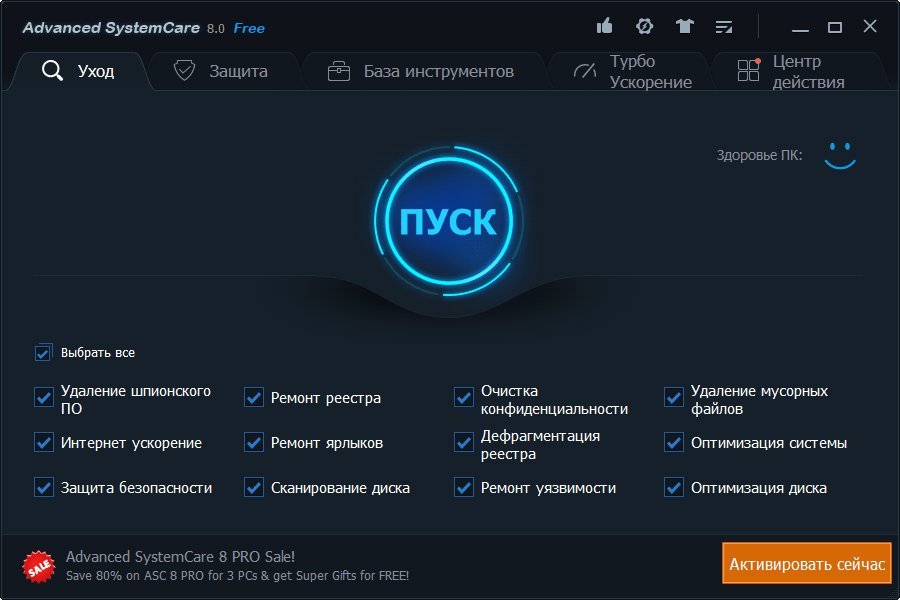Switch to the Уход tab
Screen dimensions: 900x600
click(79, 71)
